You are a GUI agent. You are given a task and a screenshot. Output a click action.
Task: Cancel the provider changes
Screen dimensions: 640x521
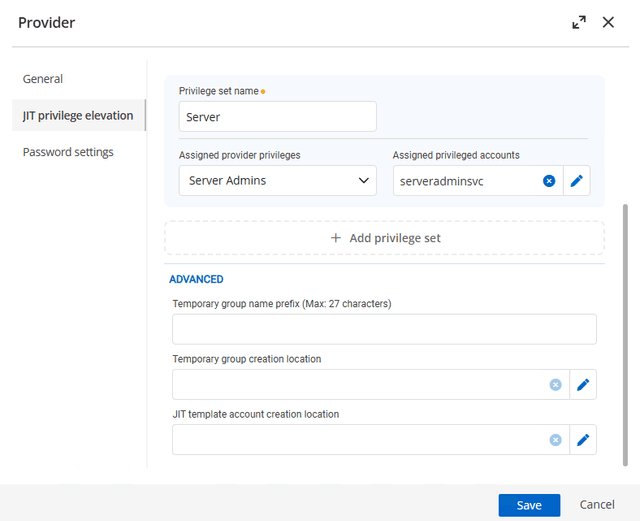point(597,505)
